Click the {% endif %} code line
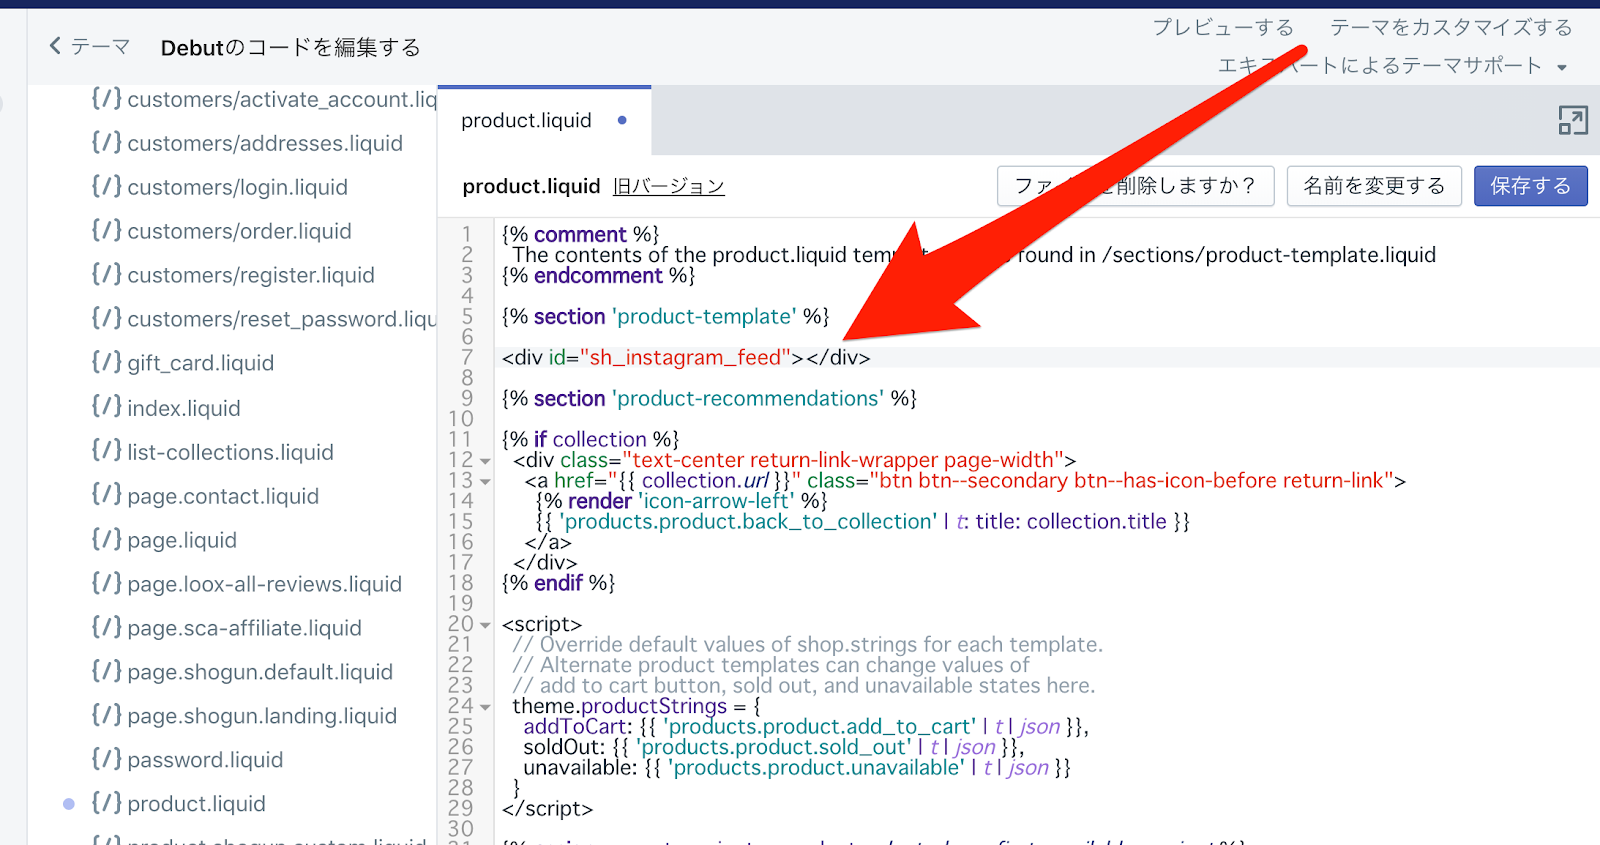 [558, 583]
